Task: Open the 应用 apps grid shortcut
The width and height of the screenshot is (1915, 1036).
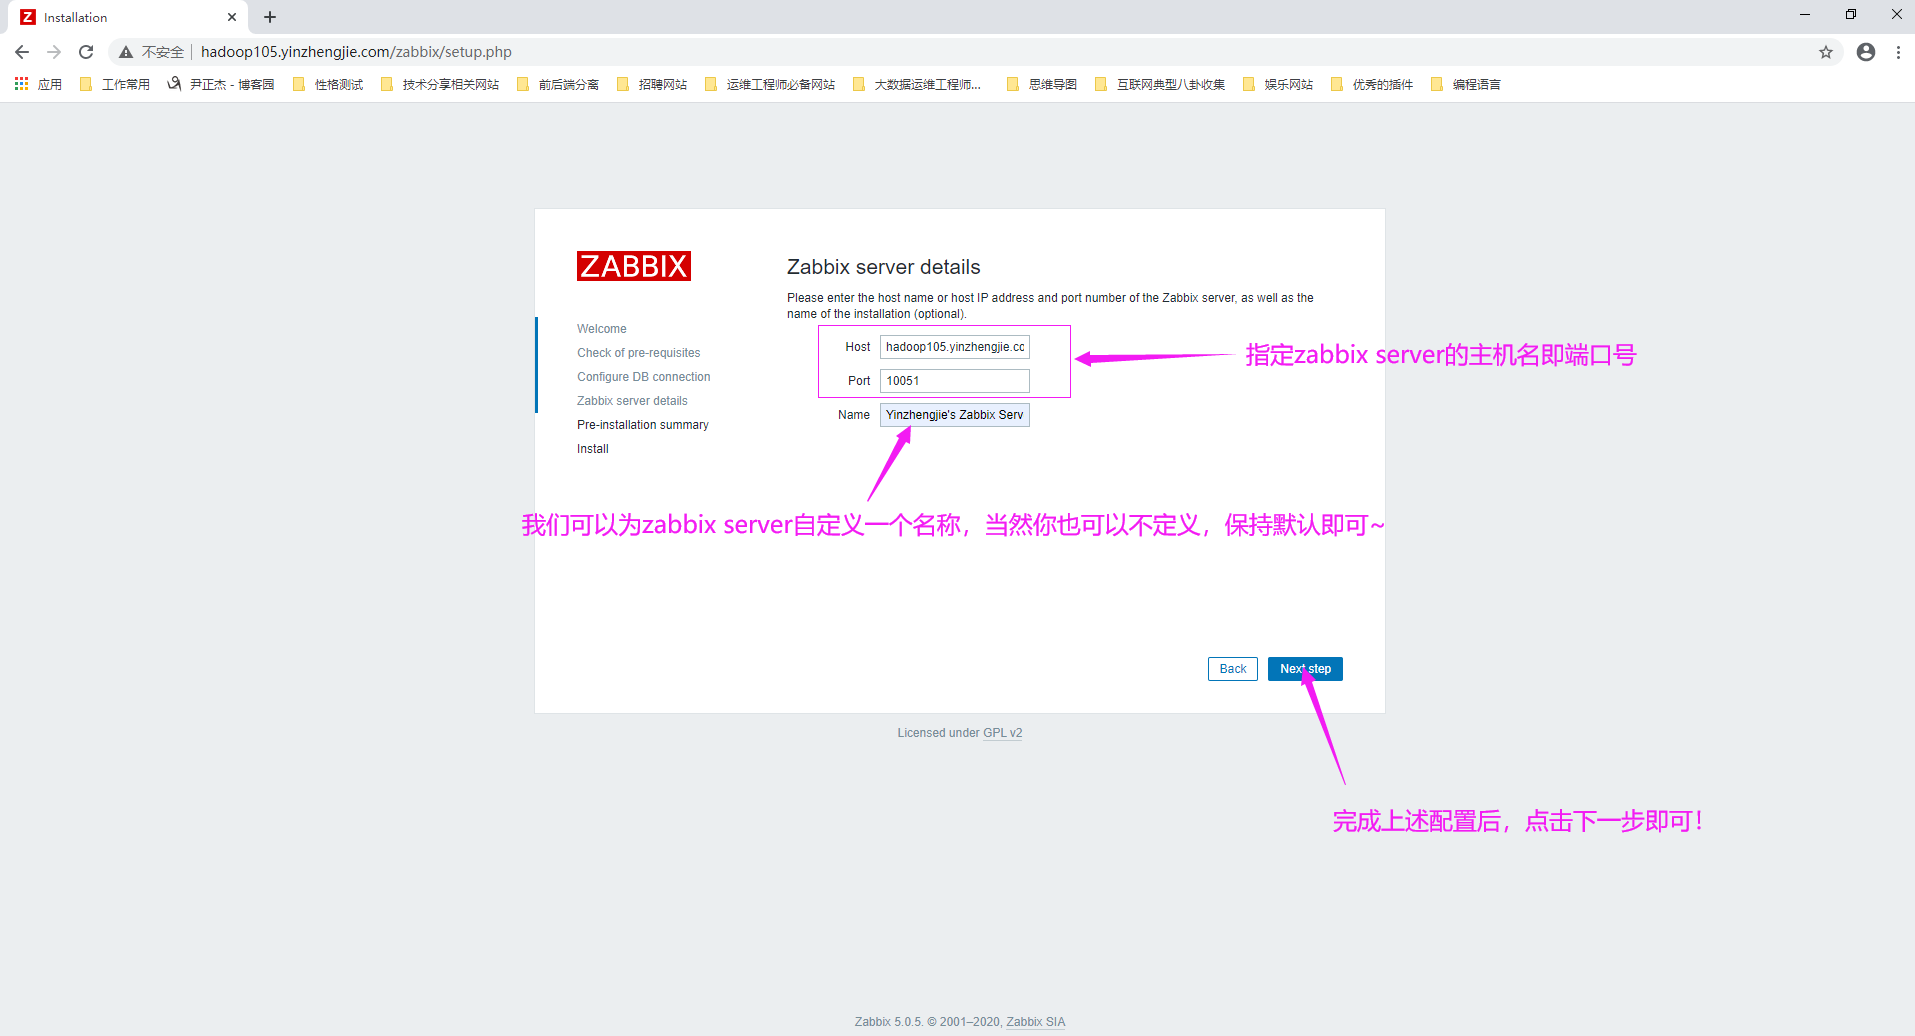Action: pyautogui.click(x=38, y=84)
